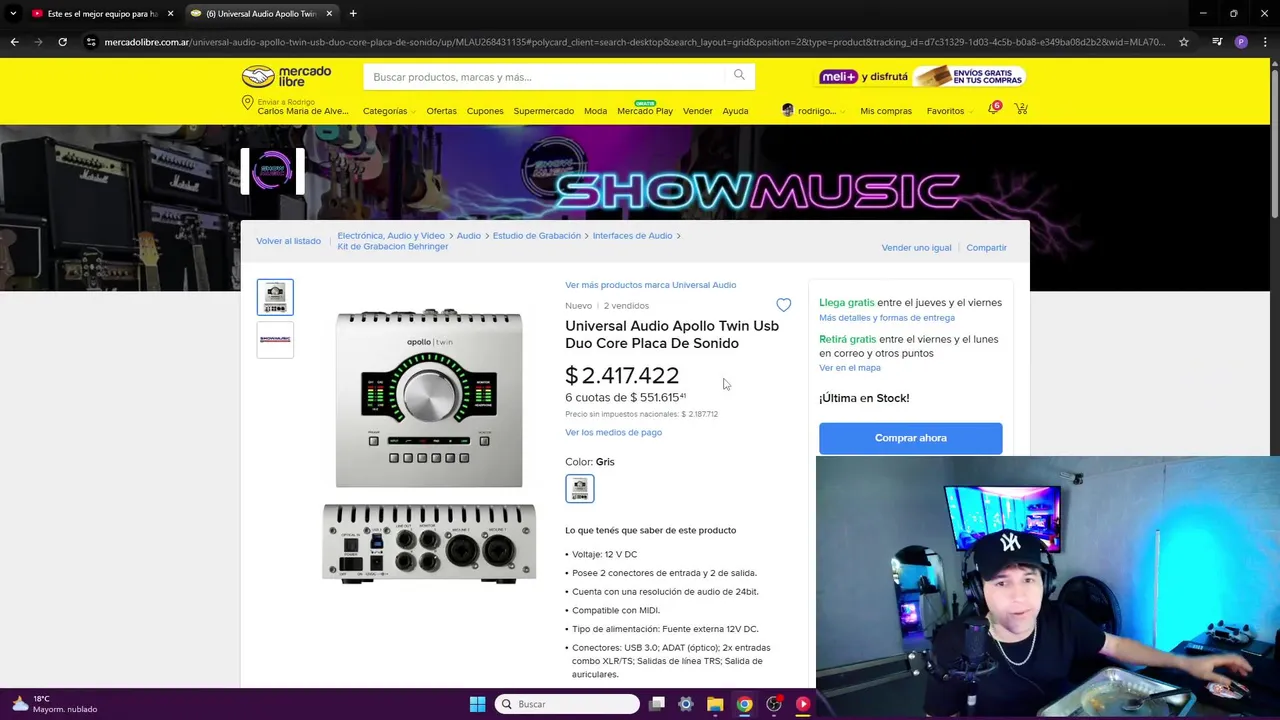Image resolution: width=1280 pixels, height=720 pixels.
Task: Expand the Categorías dropdown
Action: click(x=389, y=111)
